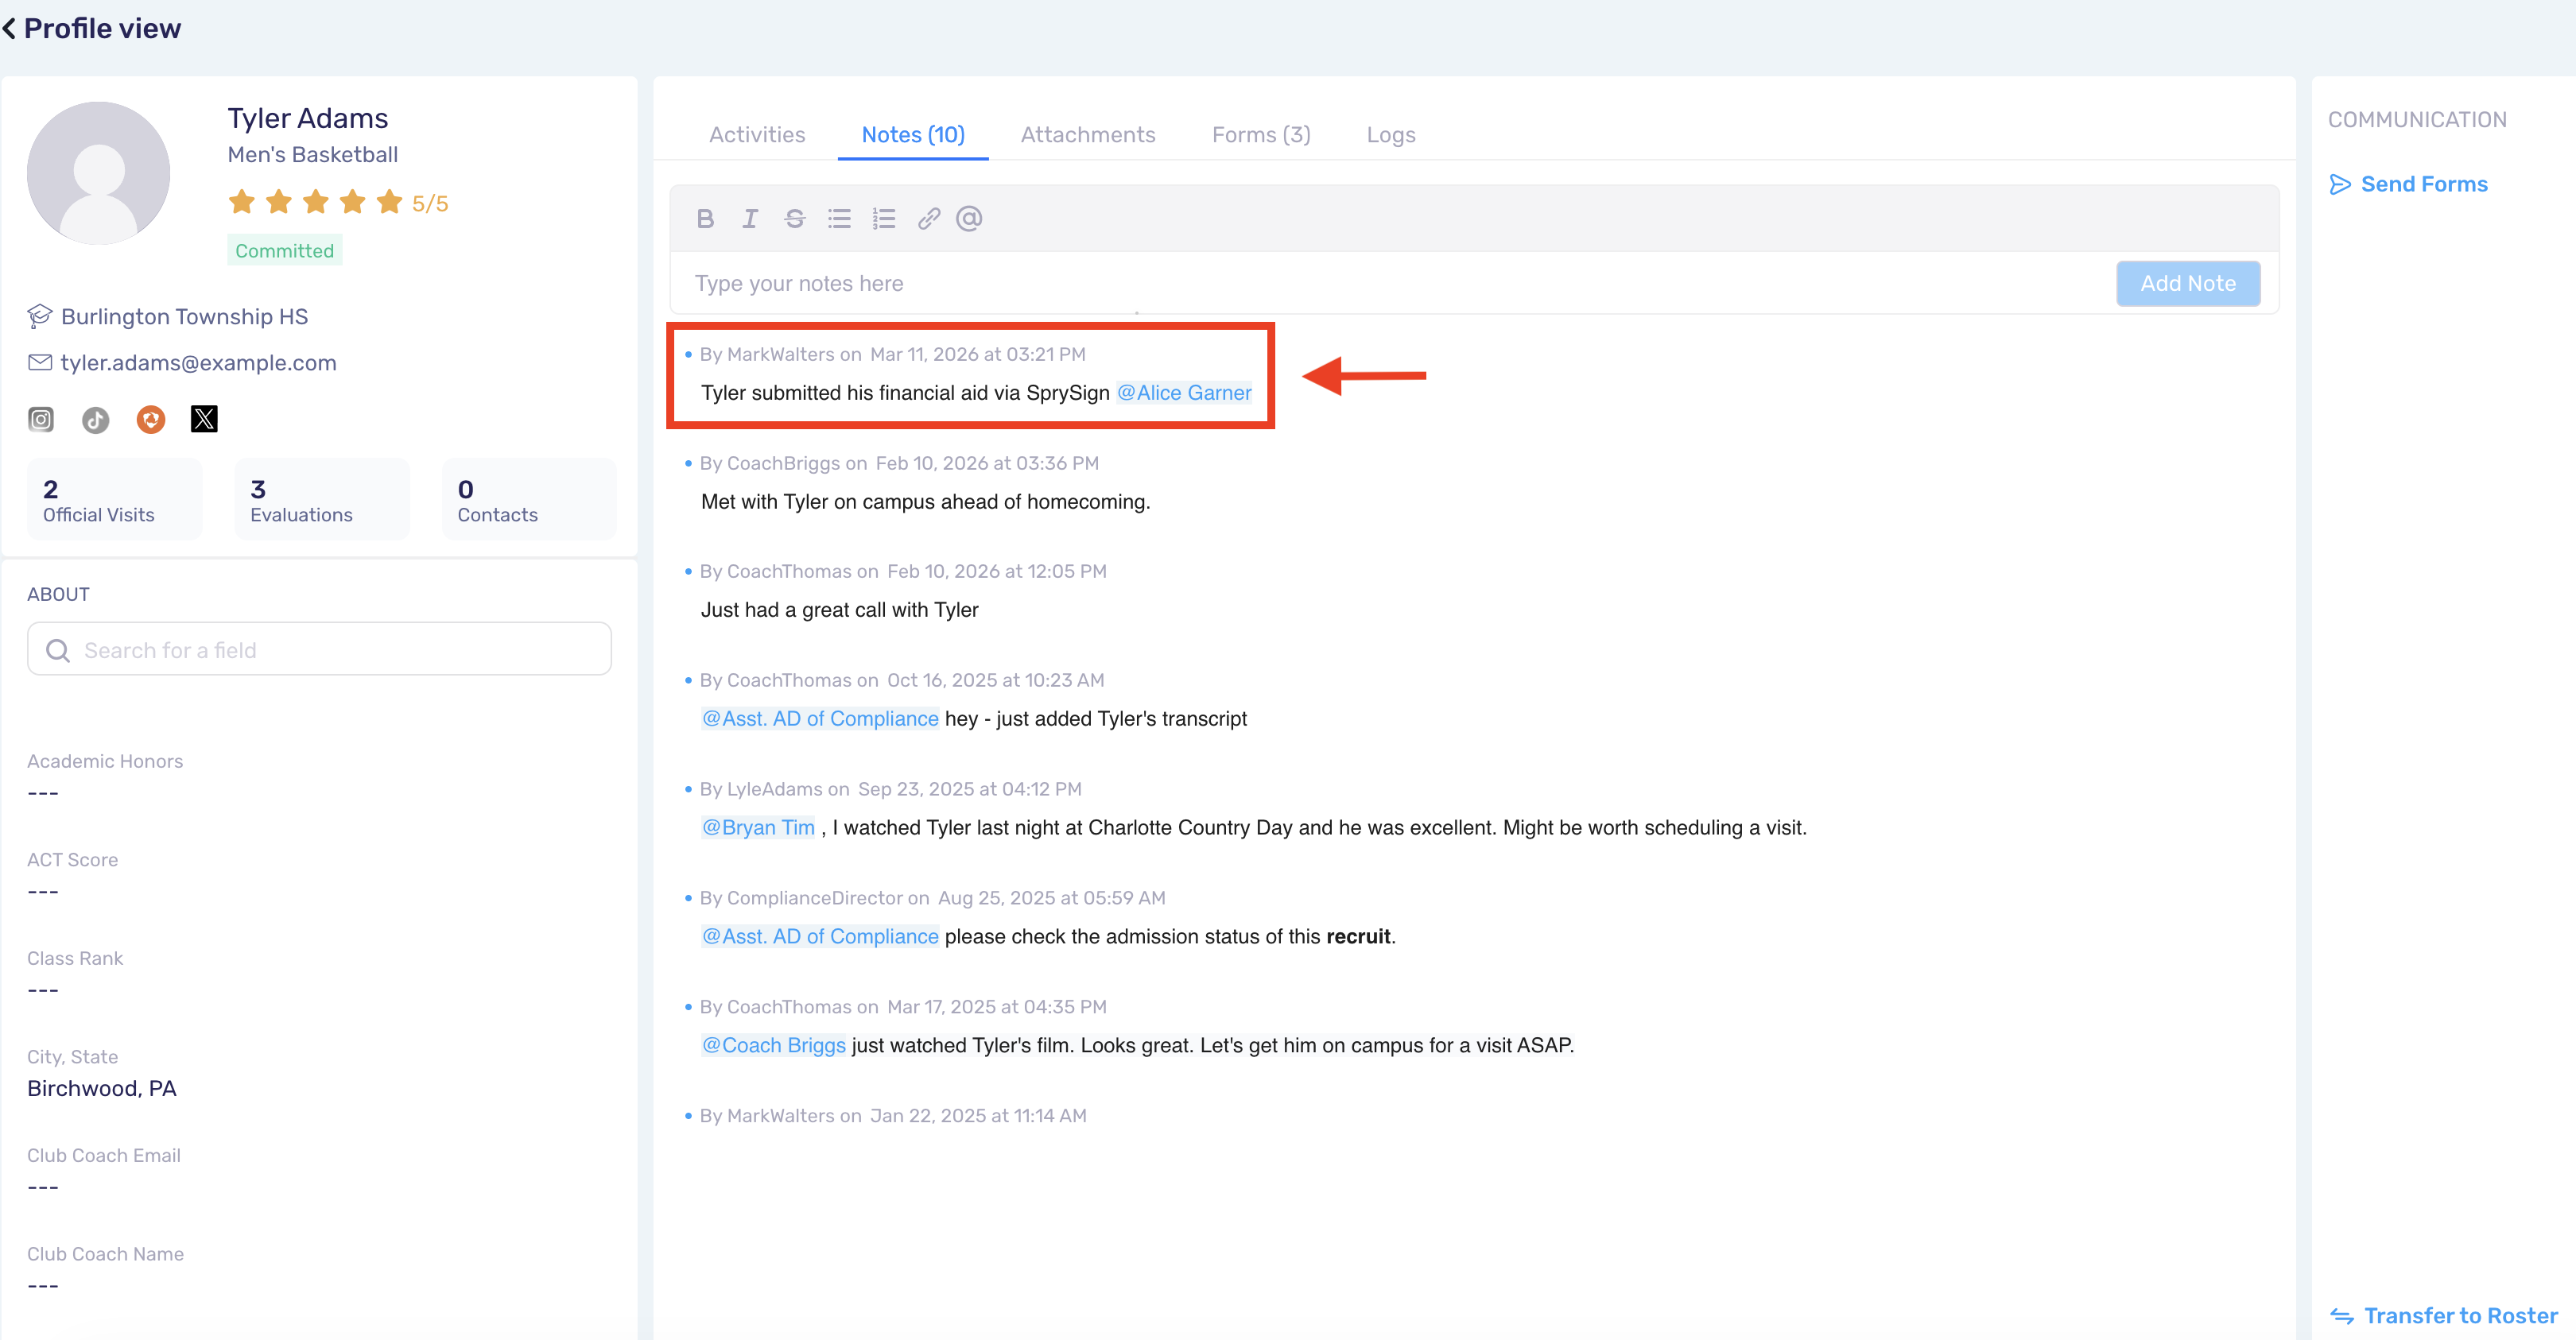This screenshot has height=1340, width=2576.
Task: Click the orange social profile icon
Action: [151, 419]
